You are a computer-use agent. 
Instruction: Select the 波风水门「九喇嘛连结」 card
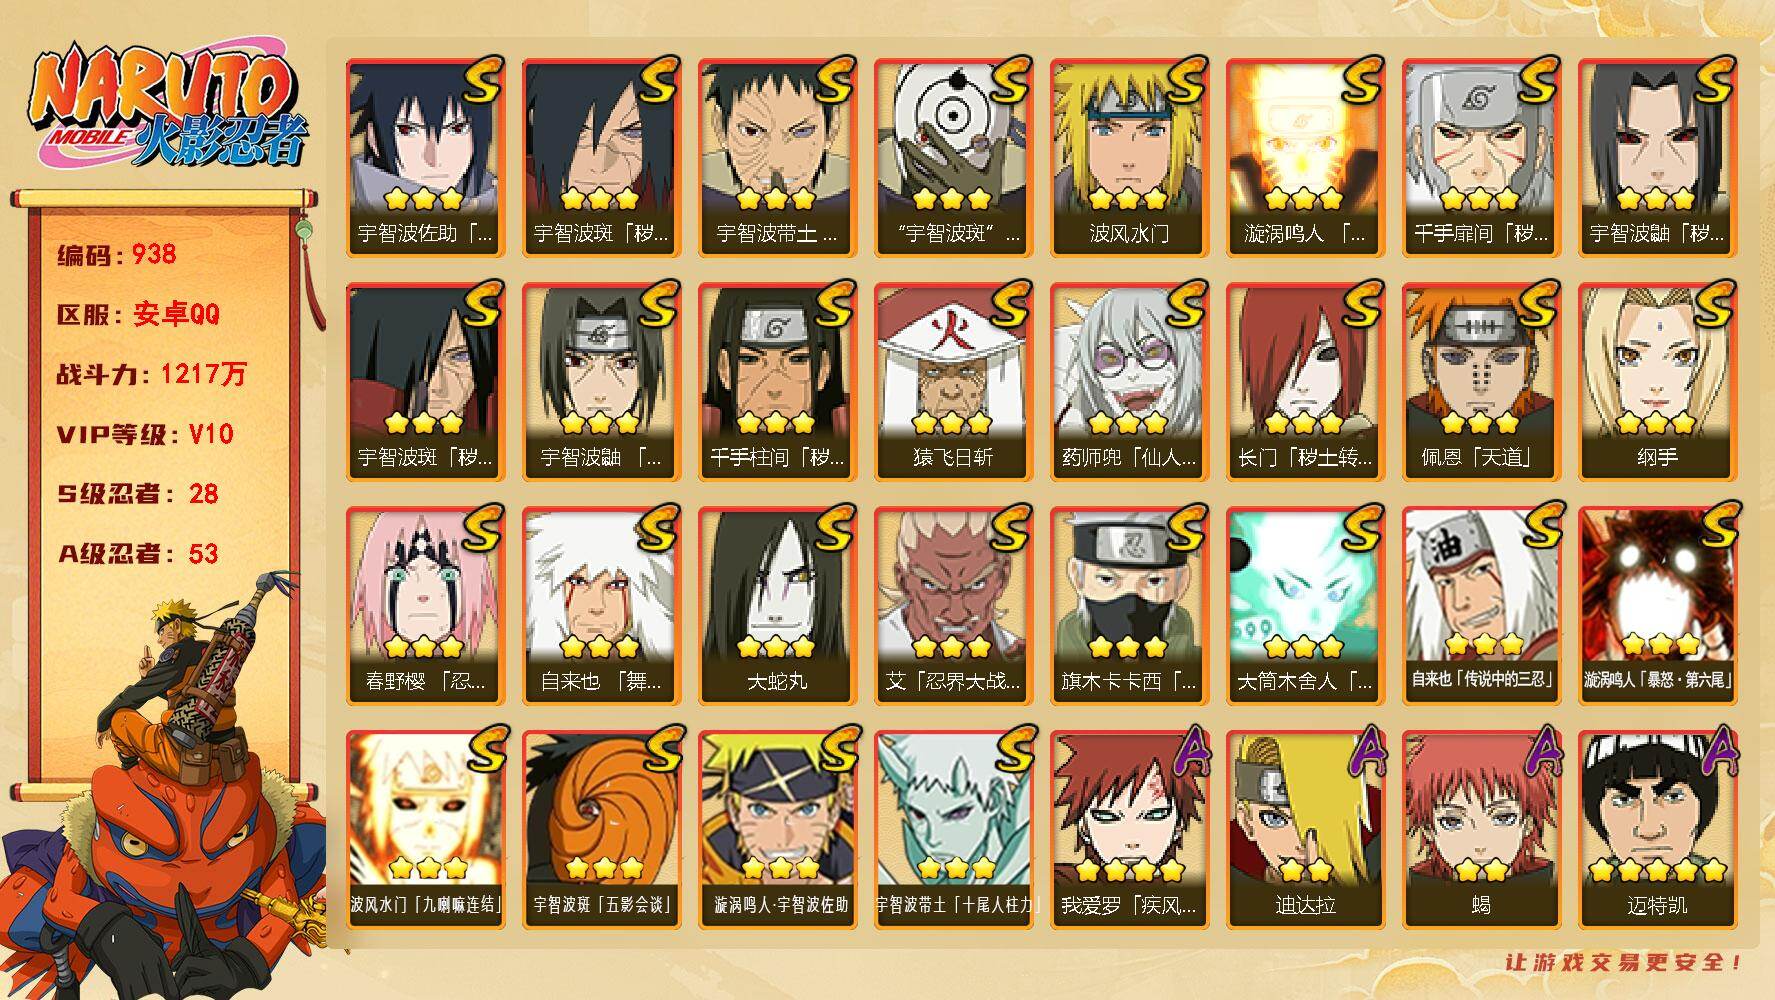pos(425,830)
